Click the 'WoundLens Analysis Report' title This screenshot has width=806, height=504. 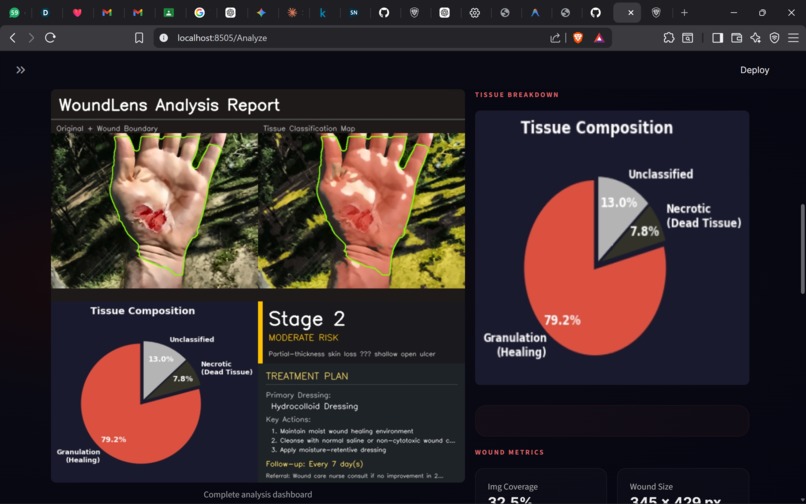(x=169, y=105)
